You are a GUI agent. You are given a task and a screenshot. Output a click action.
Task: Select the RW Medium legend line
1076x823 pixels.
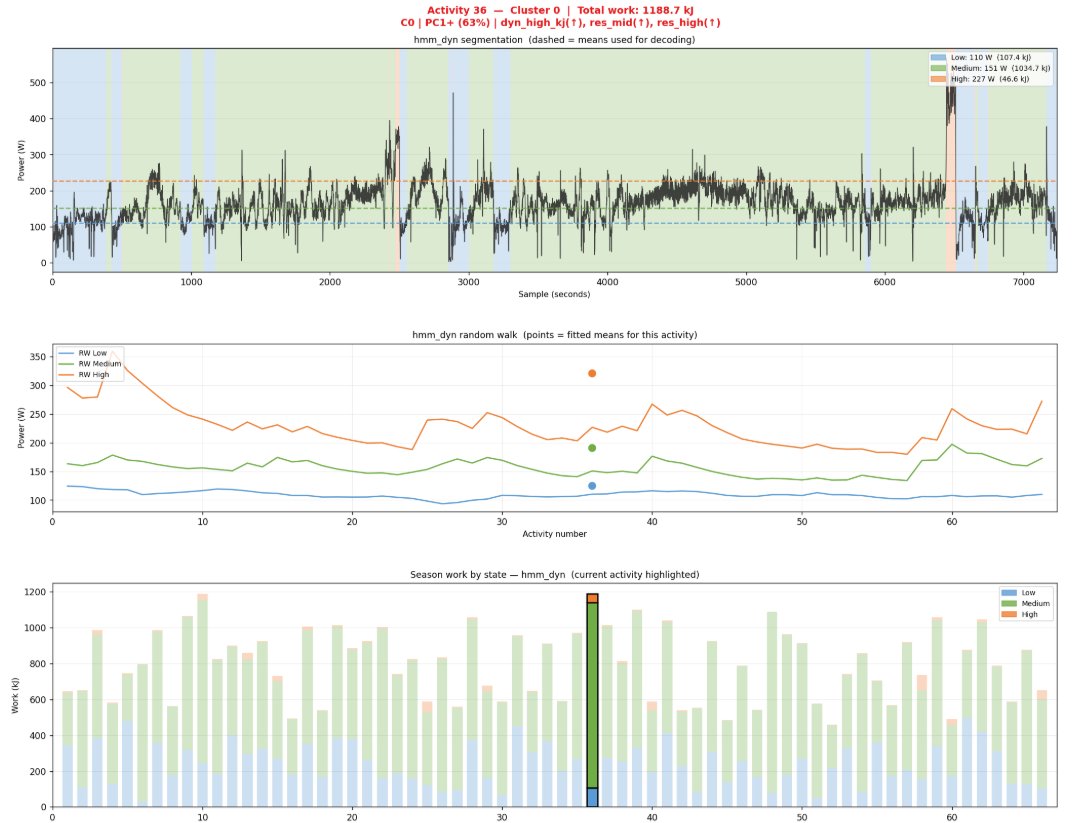pos(66,364)
